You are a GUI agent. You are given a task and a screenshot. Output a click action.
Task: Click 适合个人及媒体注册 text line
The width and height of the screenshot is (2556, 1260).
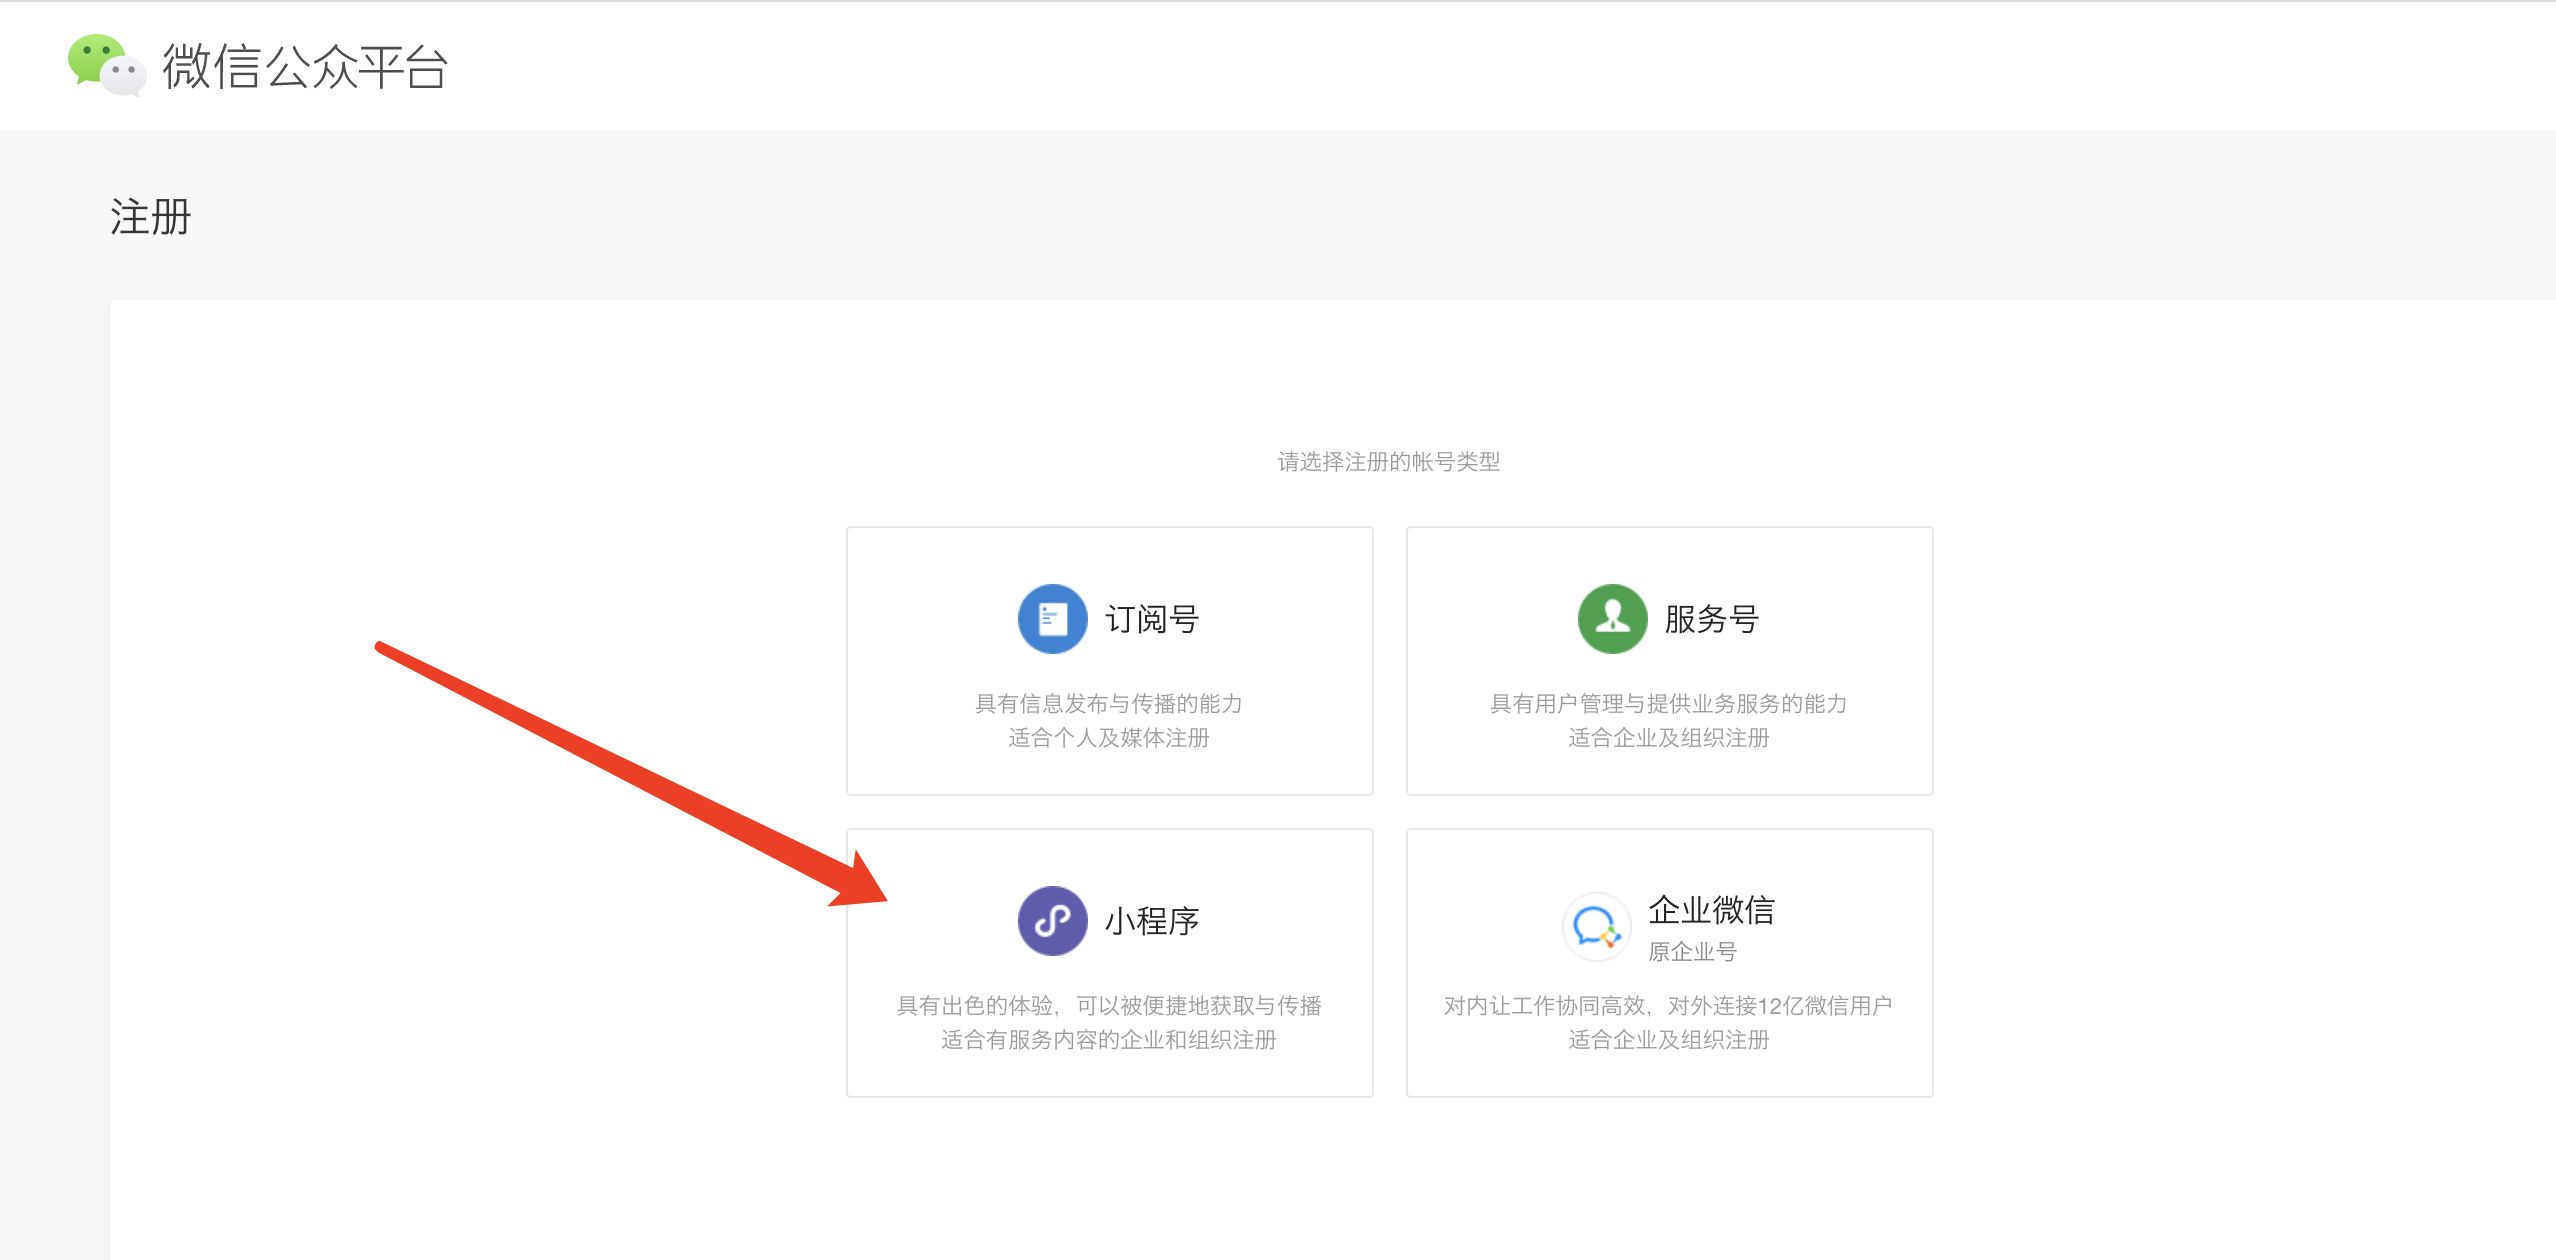pos(1109,738)
